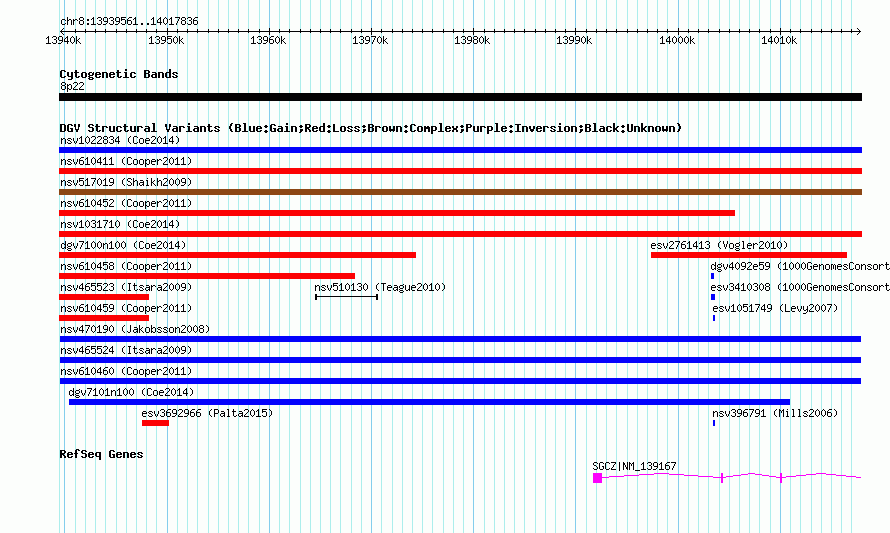
Task: Open dgv4092e59 1000Genomes variant label
Action: pyautogui.click(x=800, y=266)
